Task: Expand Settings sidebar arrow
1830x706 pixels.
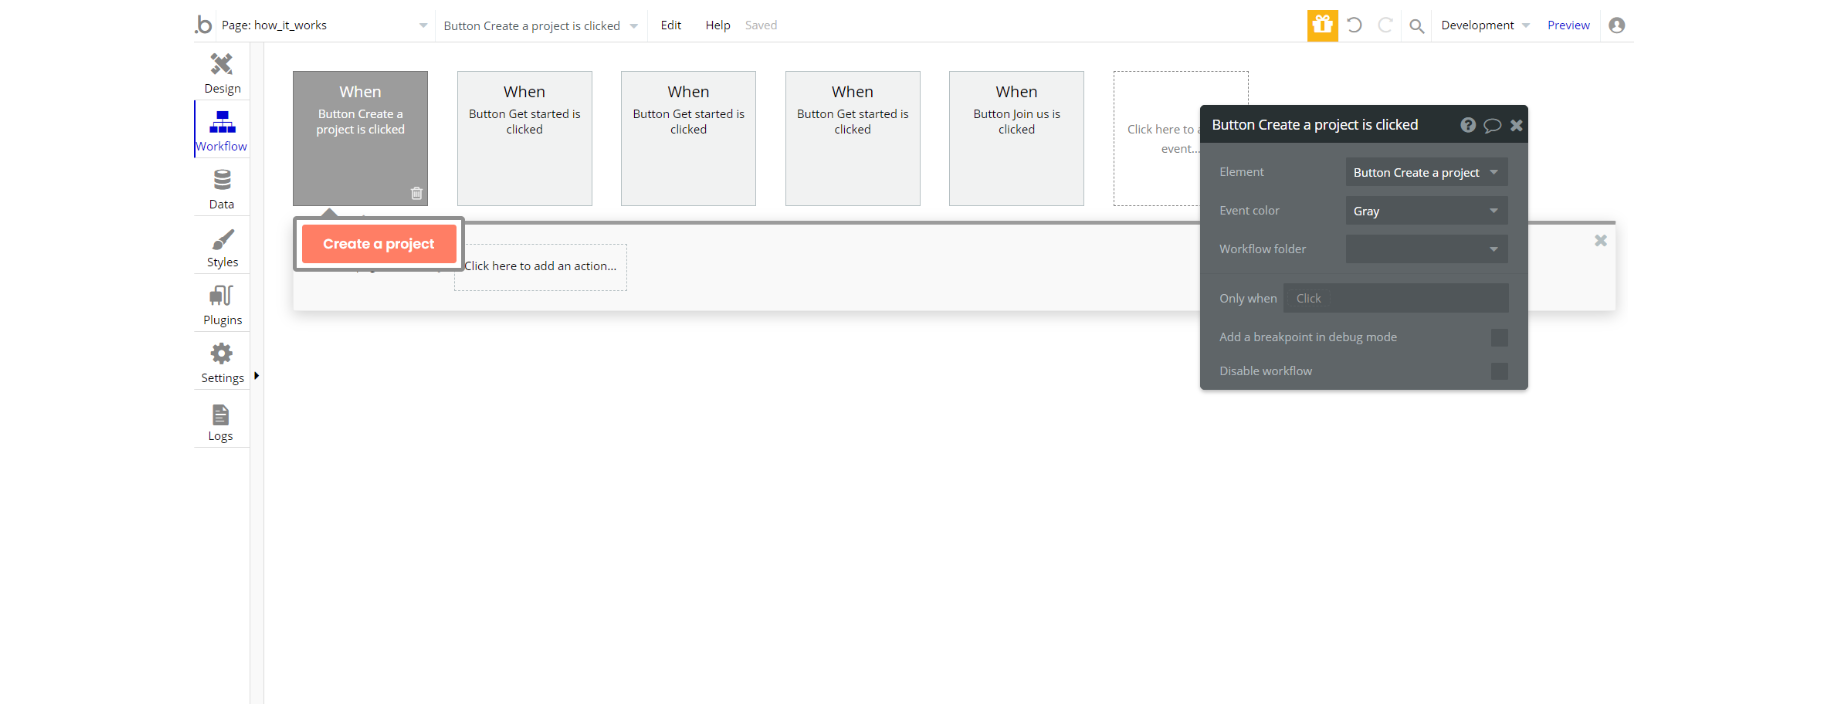Action: (x=256, y=376)
